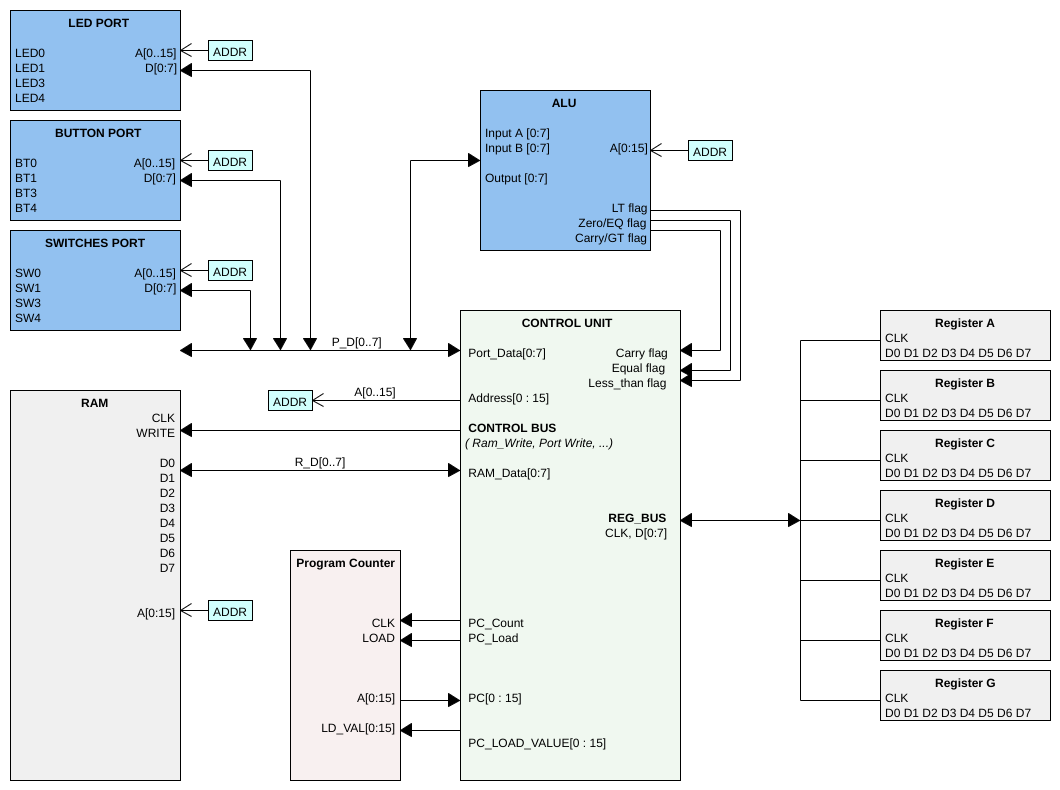Viewport: 1060px width, 790px height.
Task: Click the ALU block title
Action: pos(564,103)
